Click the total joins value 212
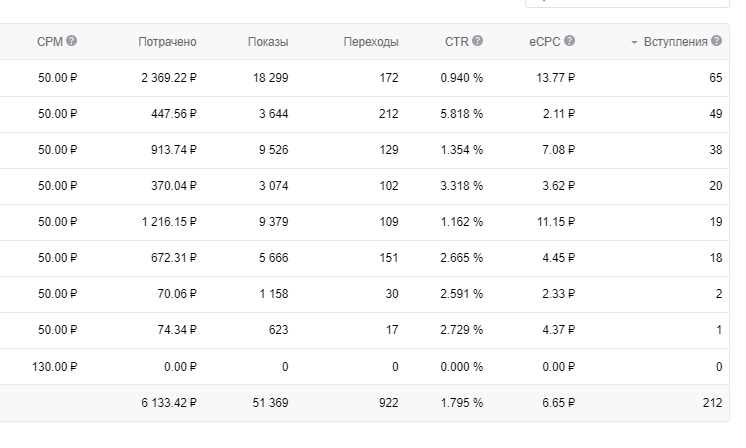 pos(711,403)
